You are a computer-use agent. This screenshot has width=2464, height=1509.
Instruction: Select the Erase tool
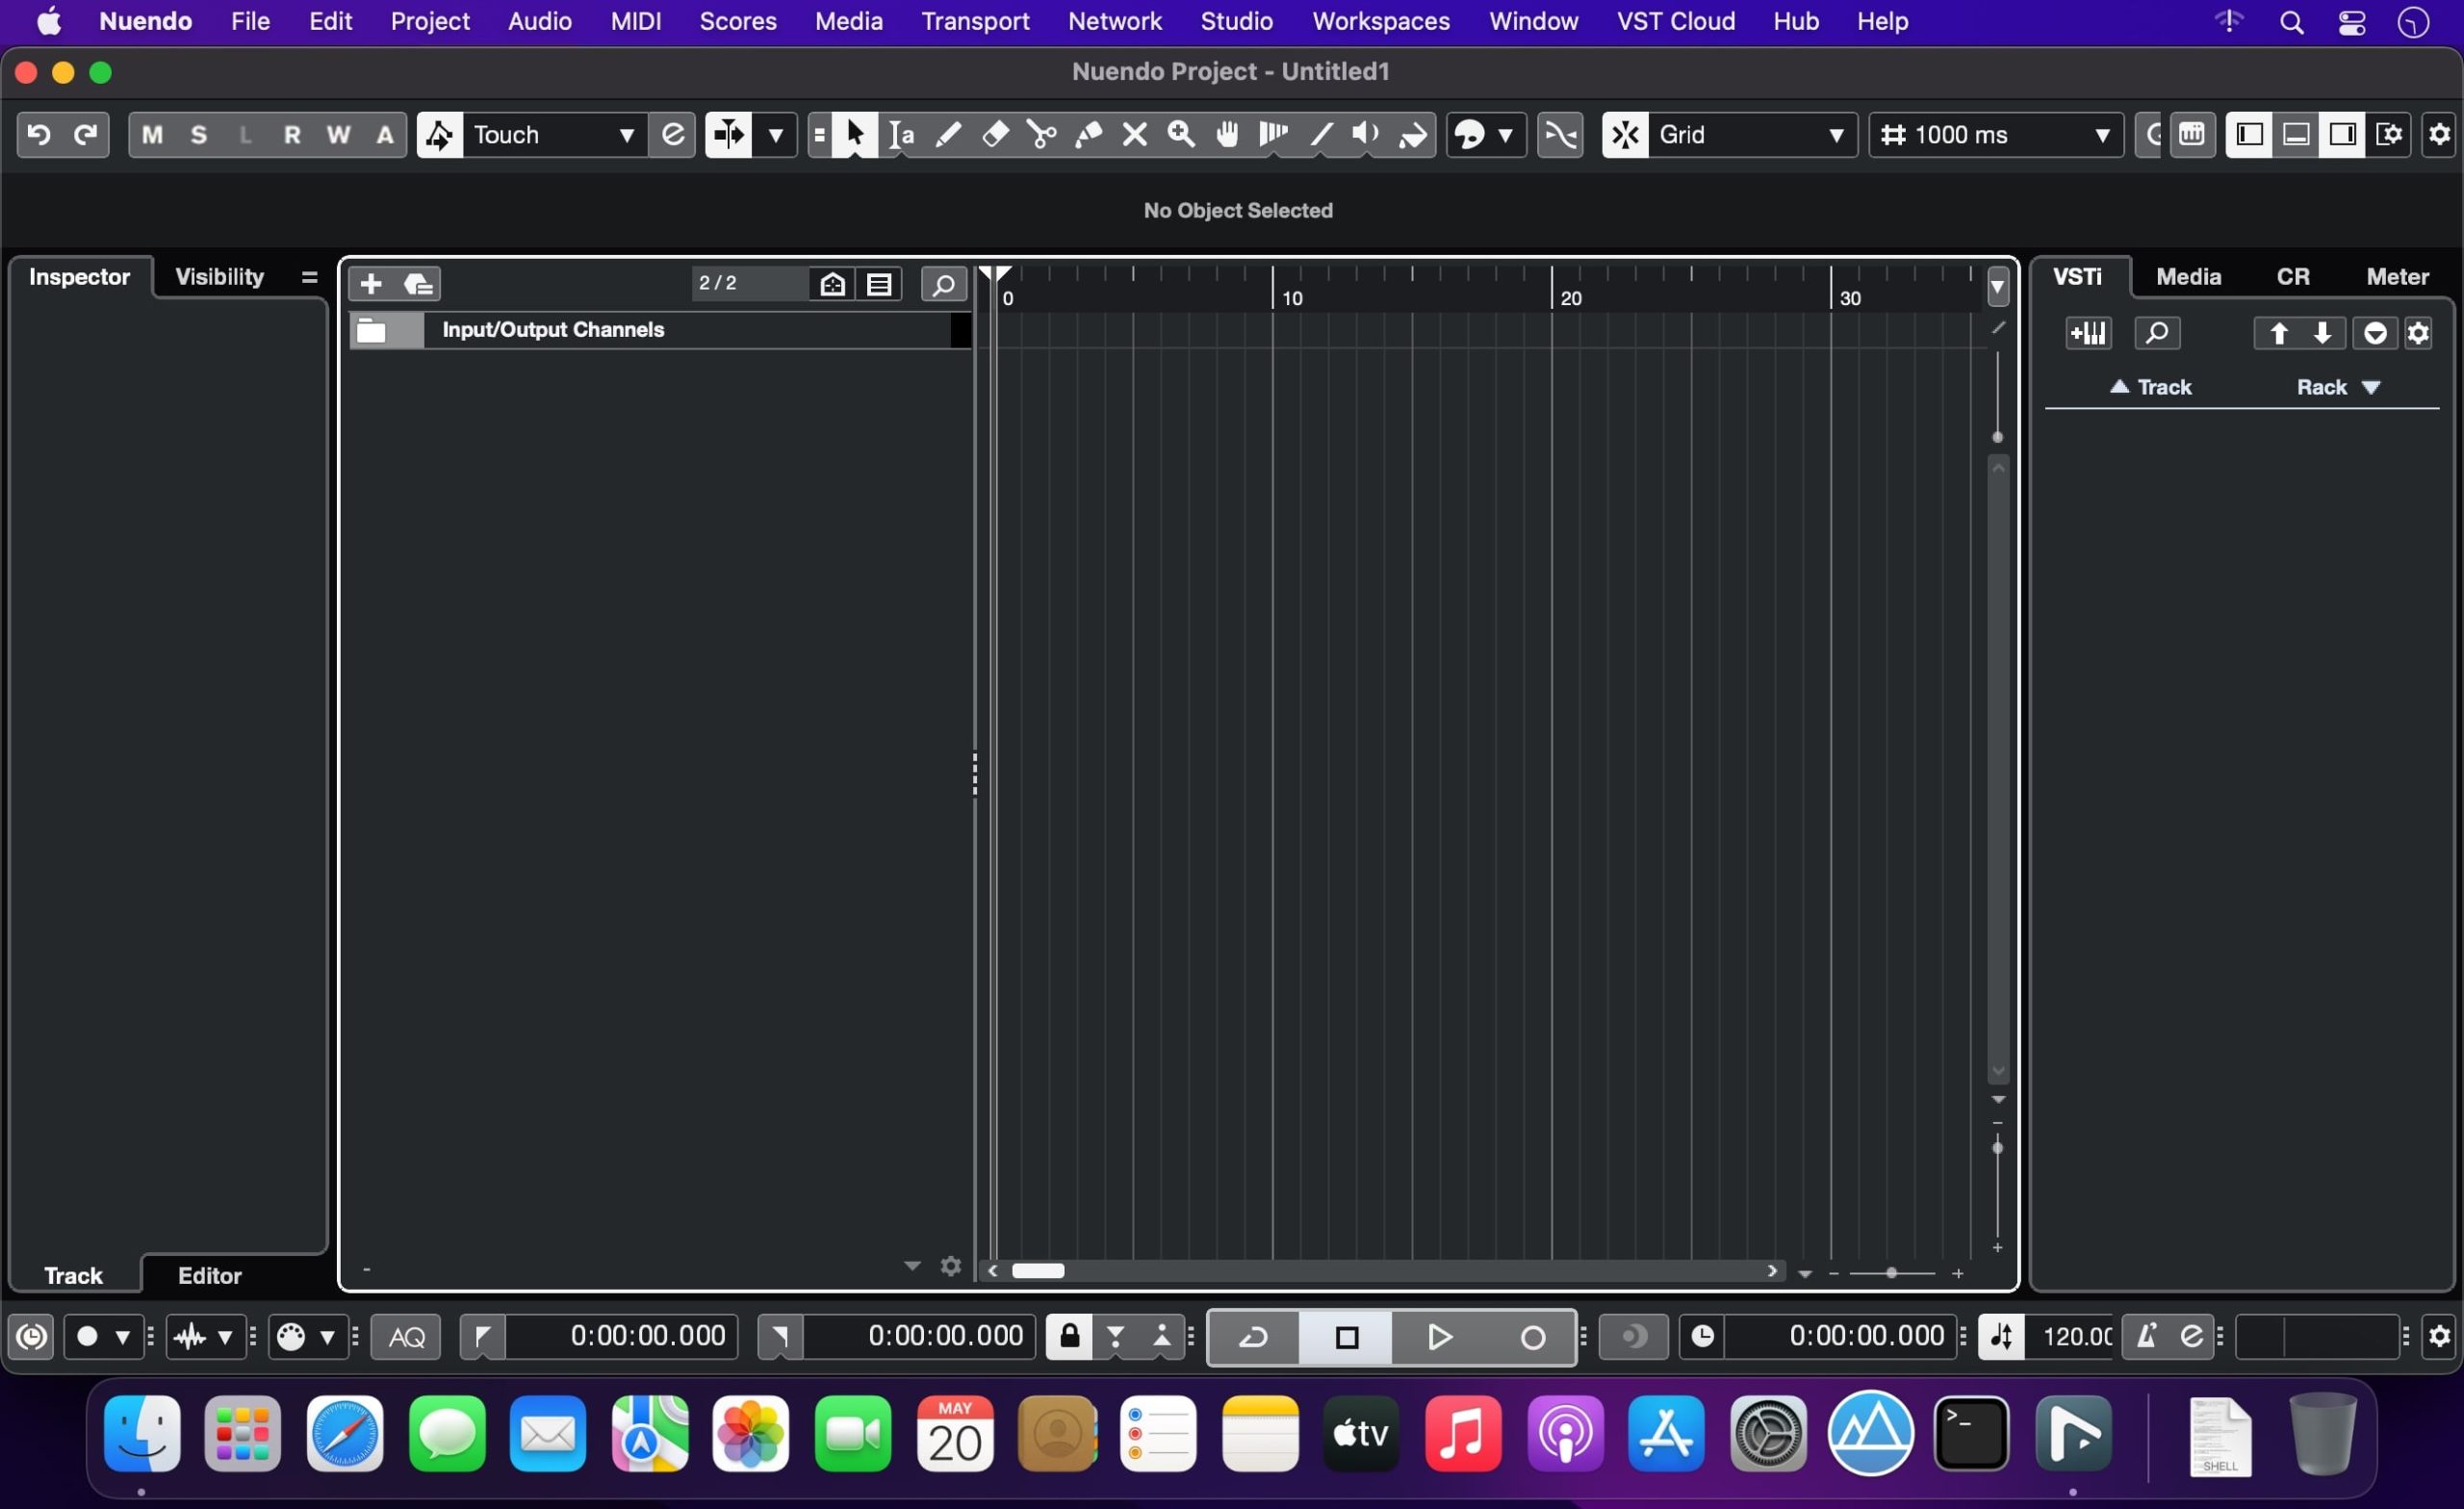994,134
